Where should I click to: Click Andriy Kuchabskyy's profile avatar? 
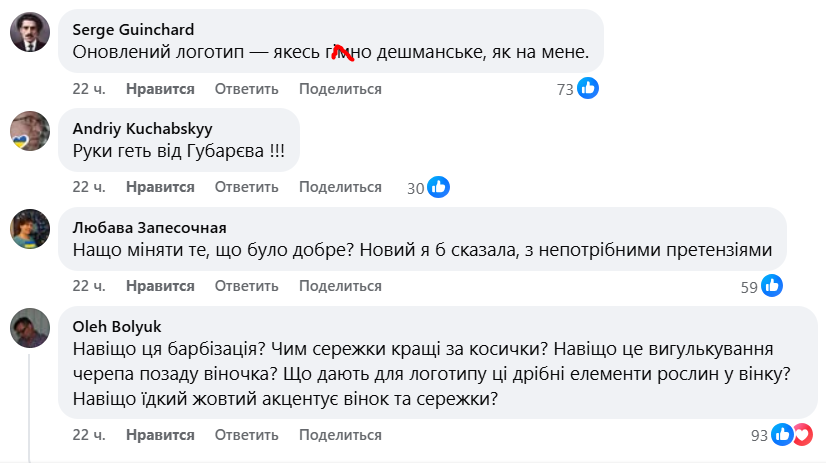coord(30,131)
